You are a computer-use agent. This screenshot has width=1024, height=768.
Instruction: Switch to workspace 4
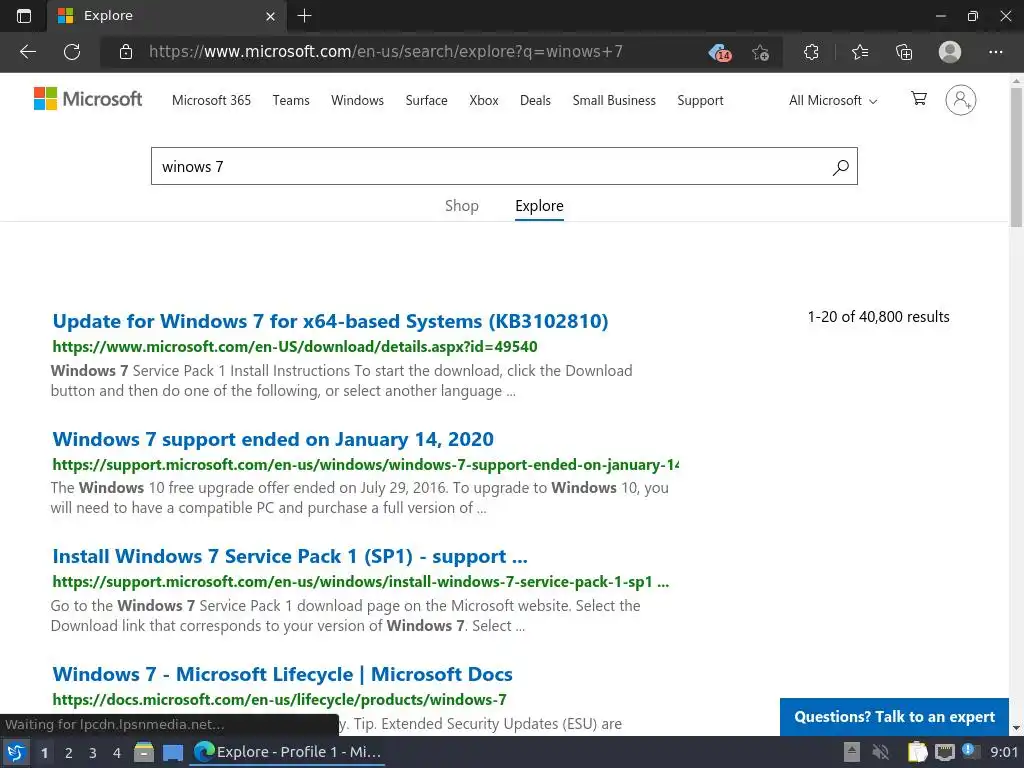tap(117, 753)
